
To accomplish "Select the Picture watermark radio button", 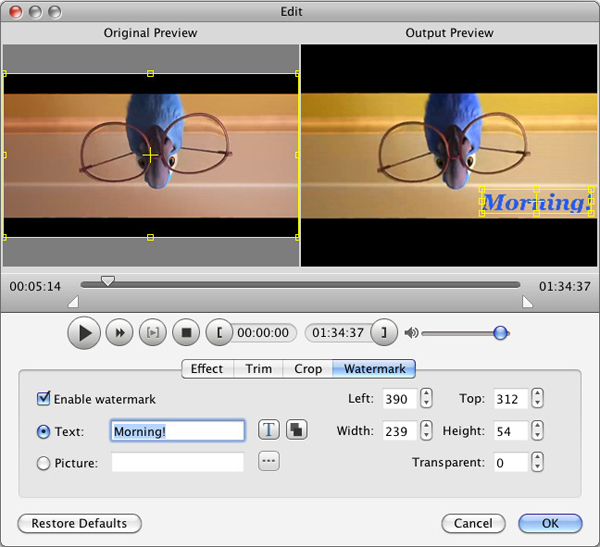I will [43, 463].
